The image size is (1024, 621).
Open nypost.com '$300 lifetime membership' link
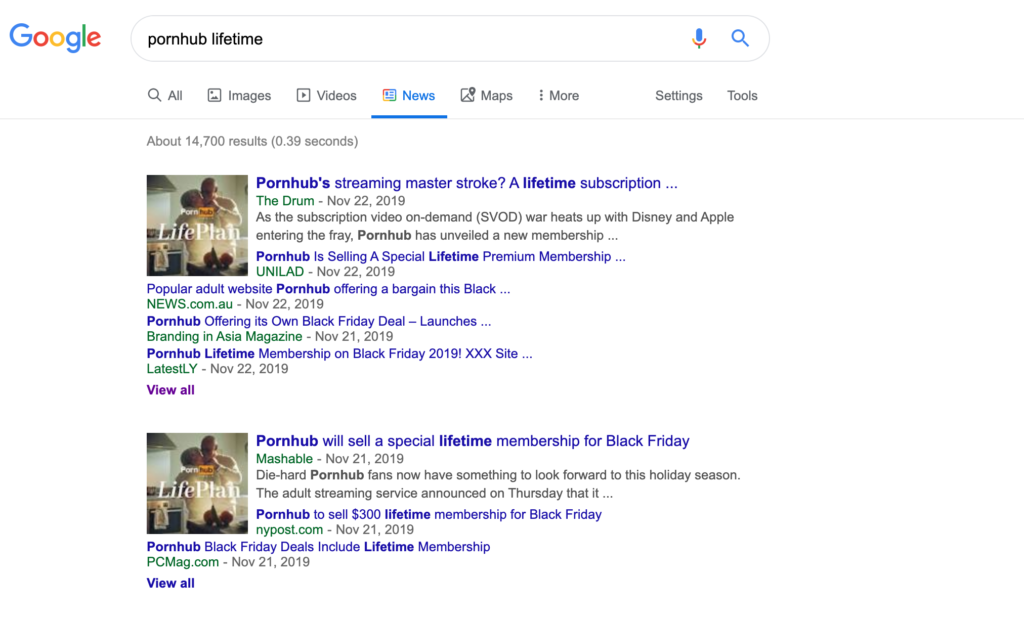point(428,514)
